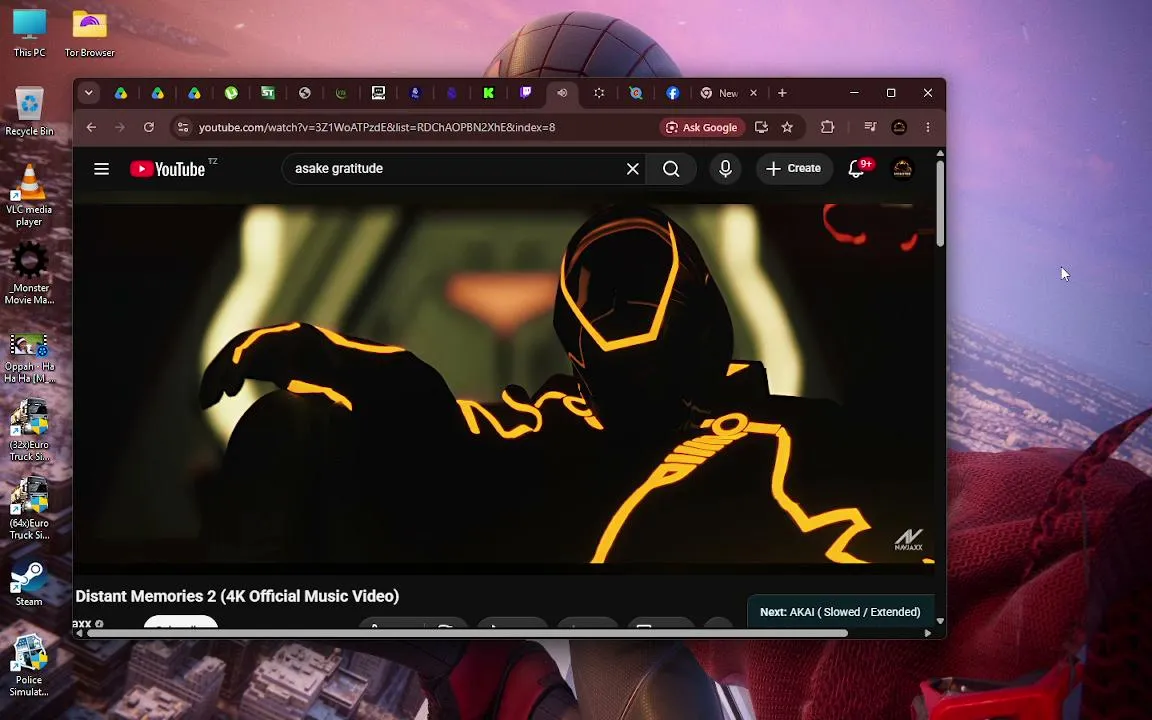
Task: Reload the YouTube page
Action: pyautogui.click(x=148, y=127)
